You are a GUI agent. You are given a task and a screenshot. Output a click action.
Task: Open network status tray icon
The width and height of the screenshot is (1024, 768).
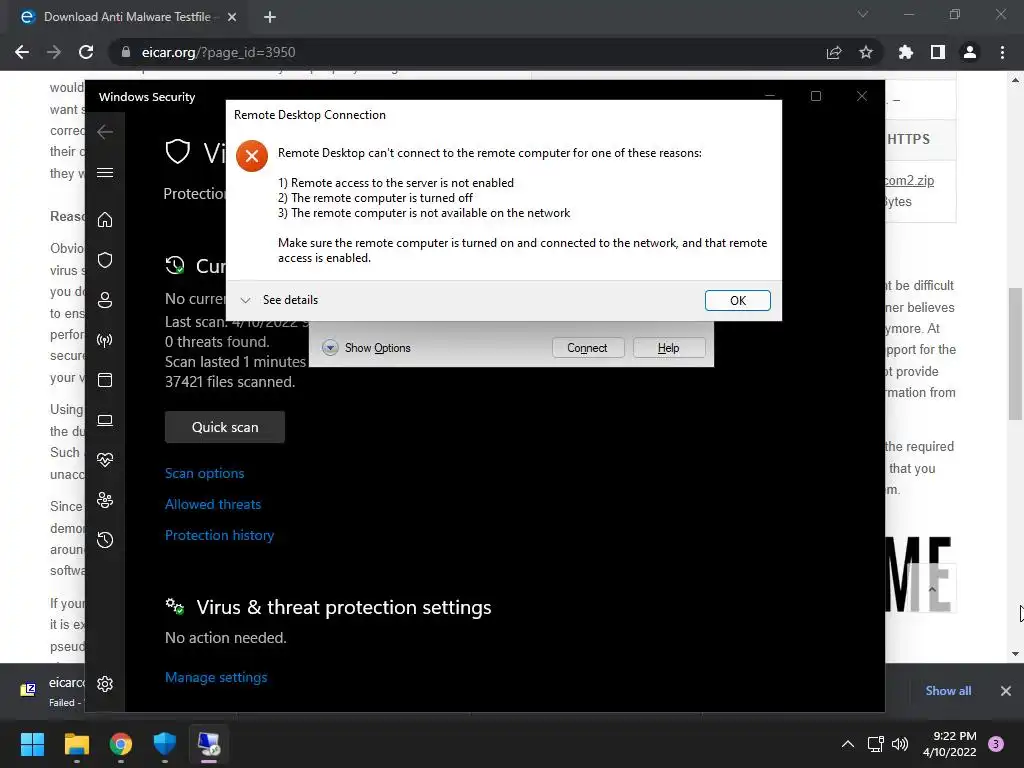(x=876, y=744)
